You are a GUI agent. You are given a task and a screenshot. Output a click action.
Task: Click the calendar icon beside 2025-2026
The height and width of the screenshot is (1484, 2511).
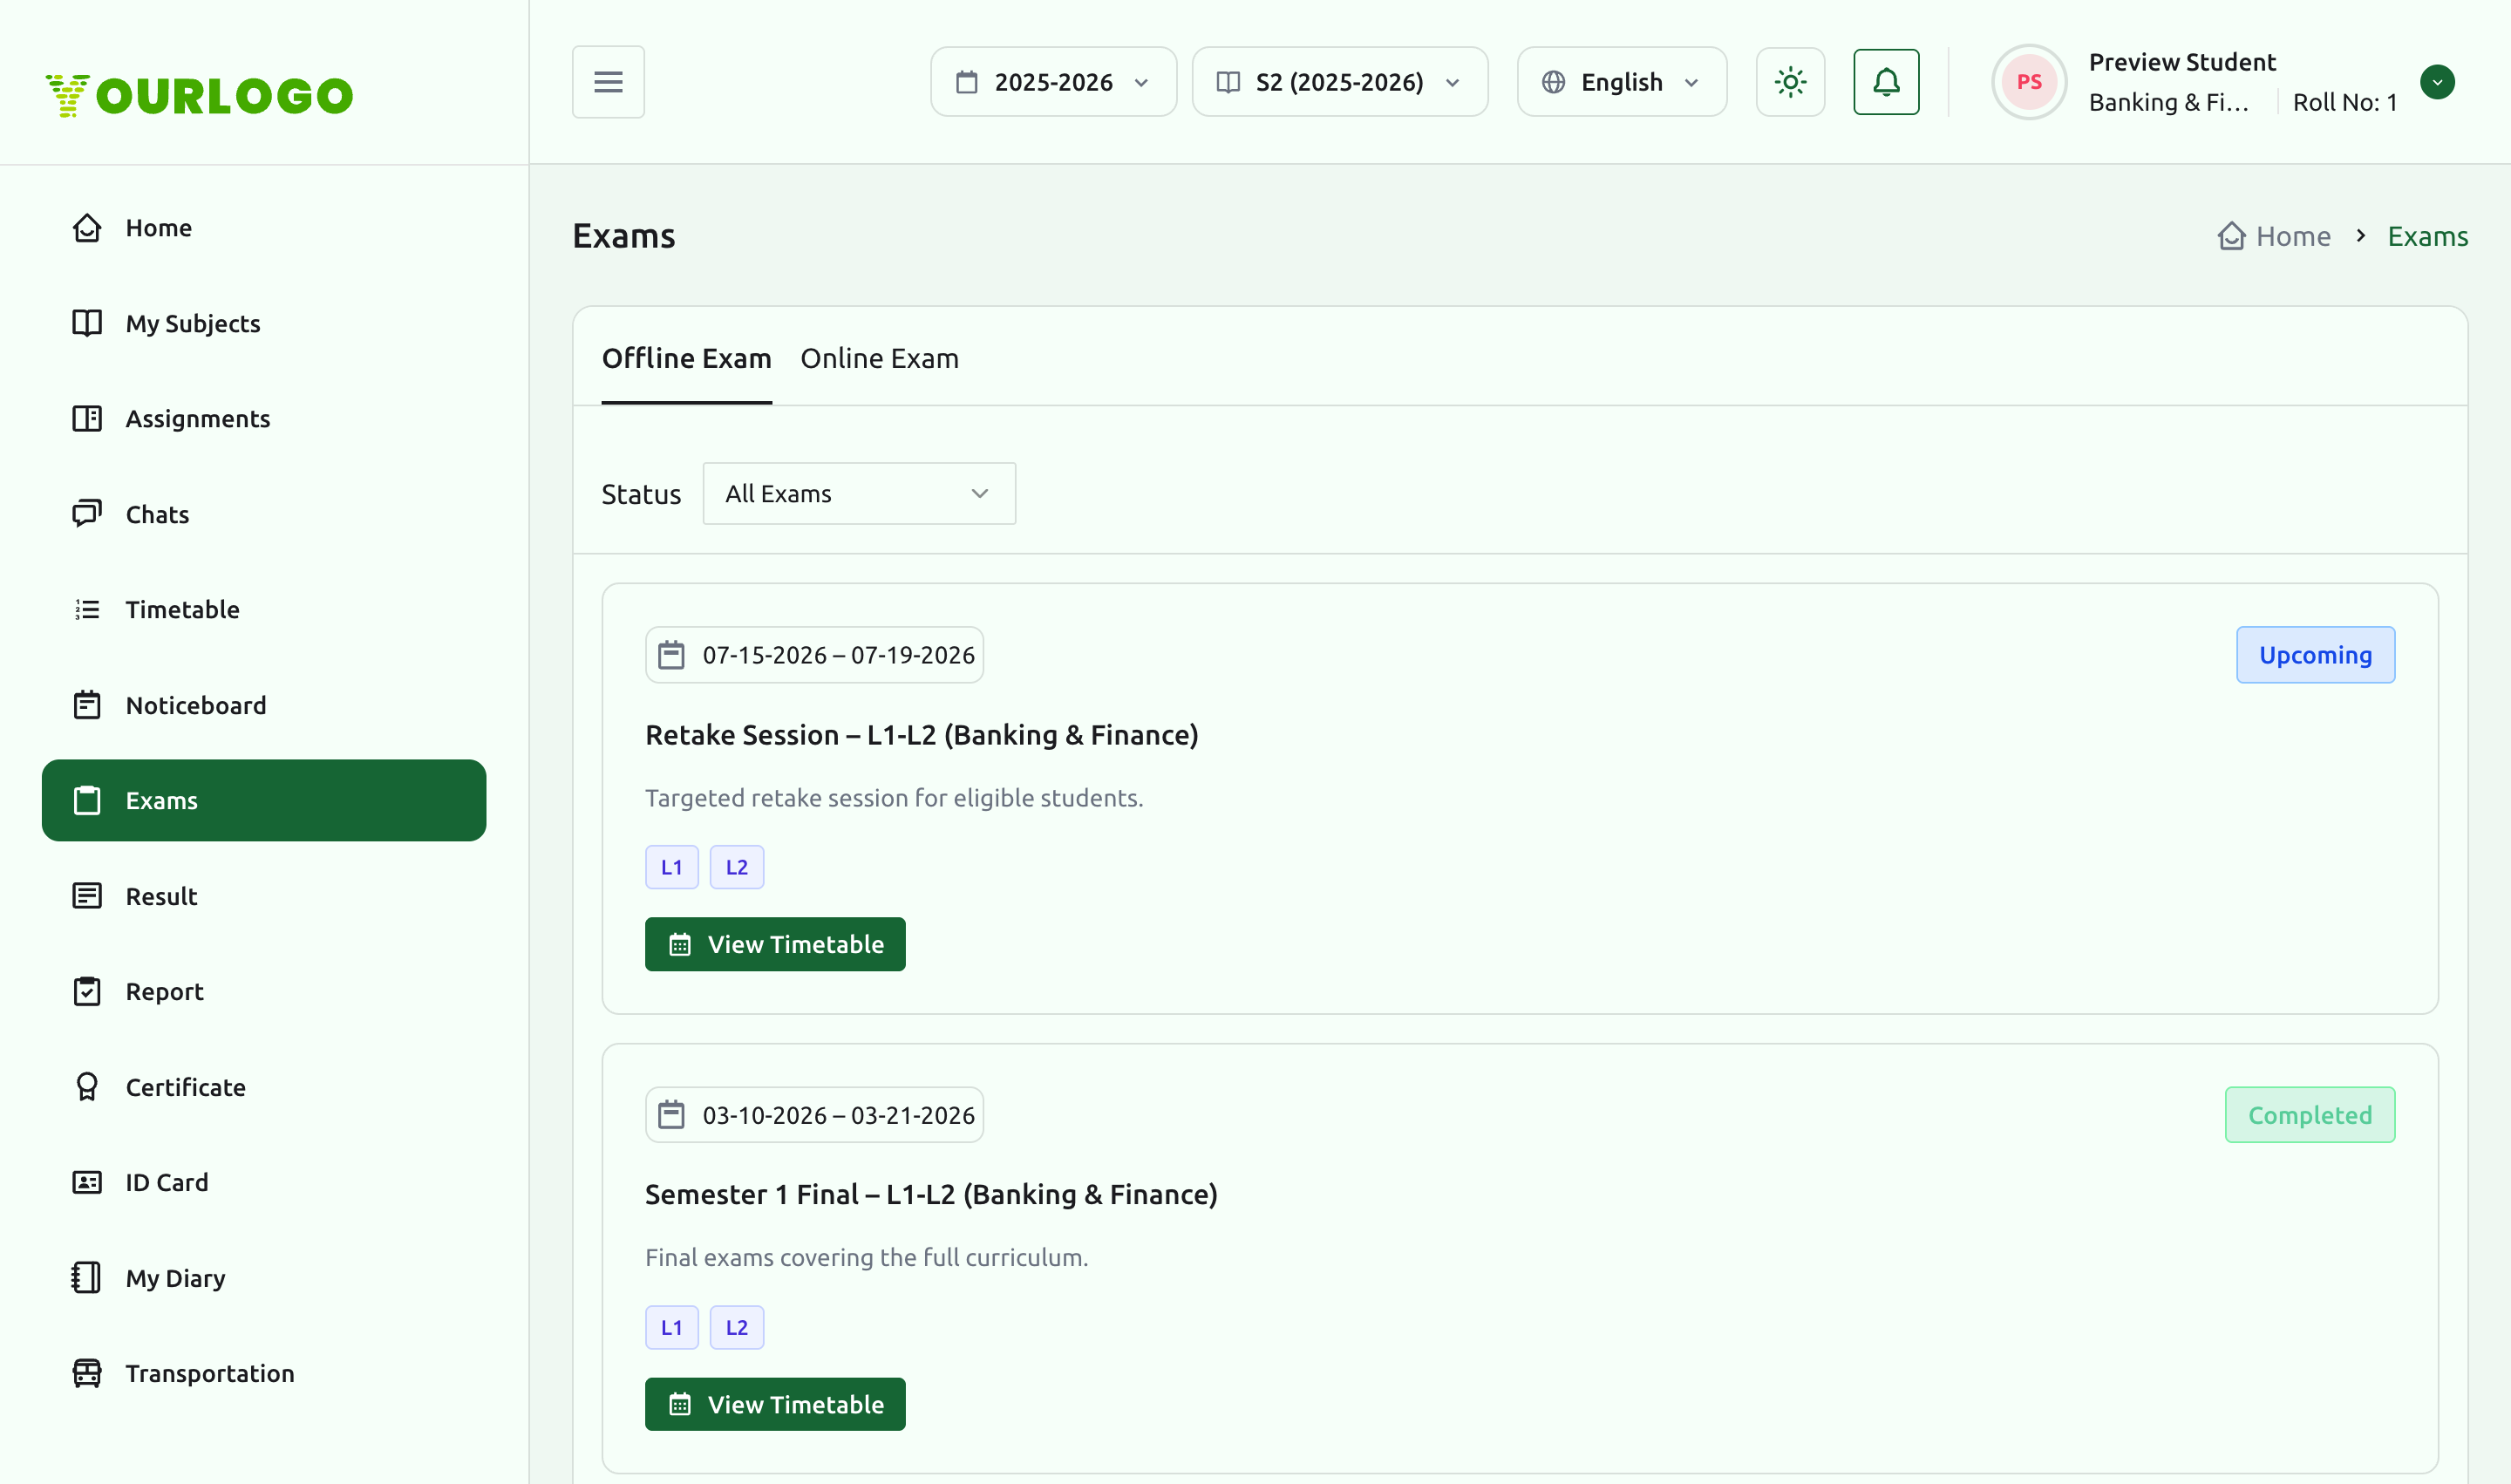(x=966, y=82)
